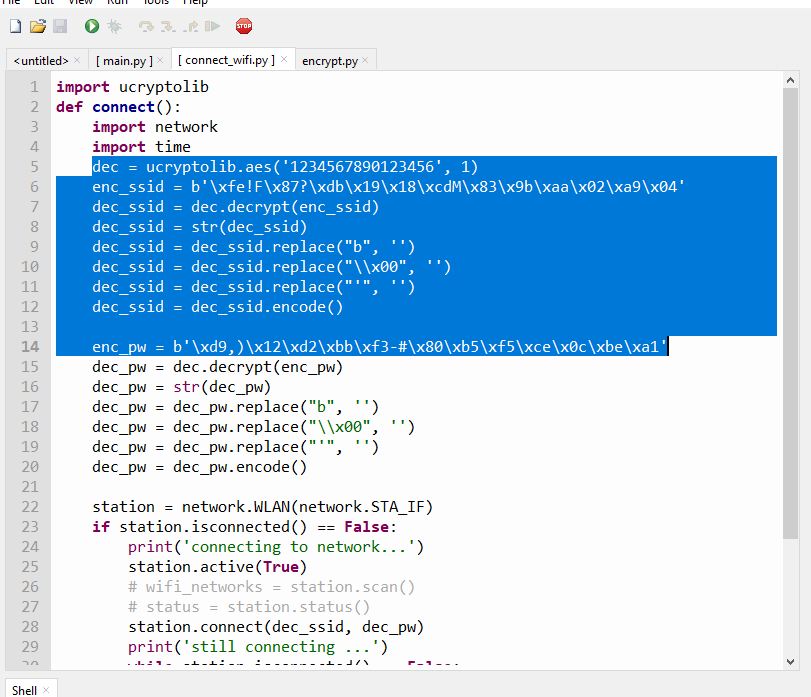811x697 pixels.
Task: Close the main.py tab
Action: 160,60
